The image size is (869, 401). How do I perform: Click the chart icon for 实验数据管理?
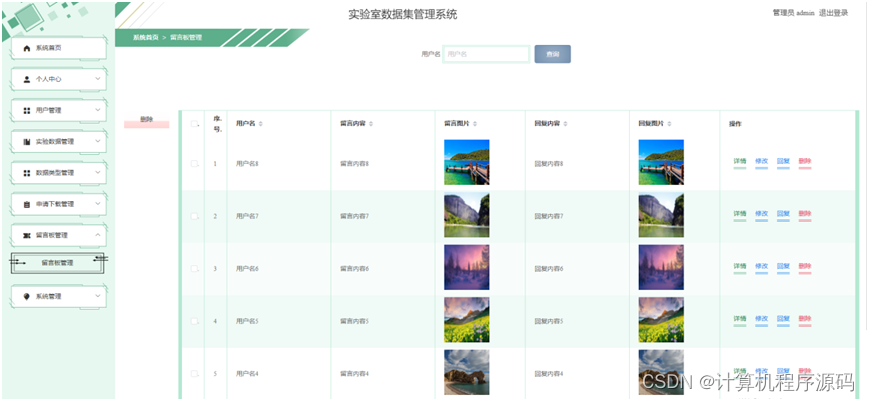click(x=27, y=142)
